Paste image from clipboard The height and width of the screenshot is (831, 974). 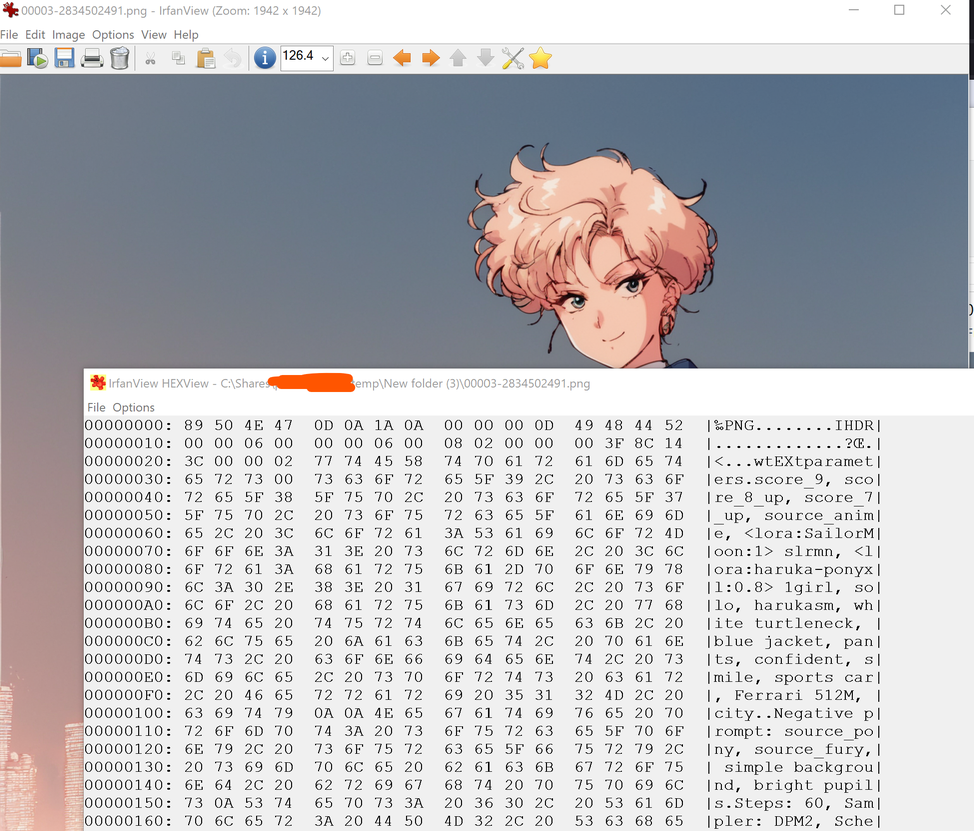[207, 58]
